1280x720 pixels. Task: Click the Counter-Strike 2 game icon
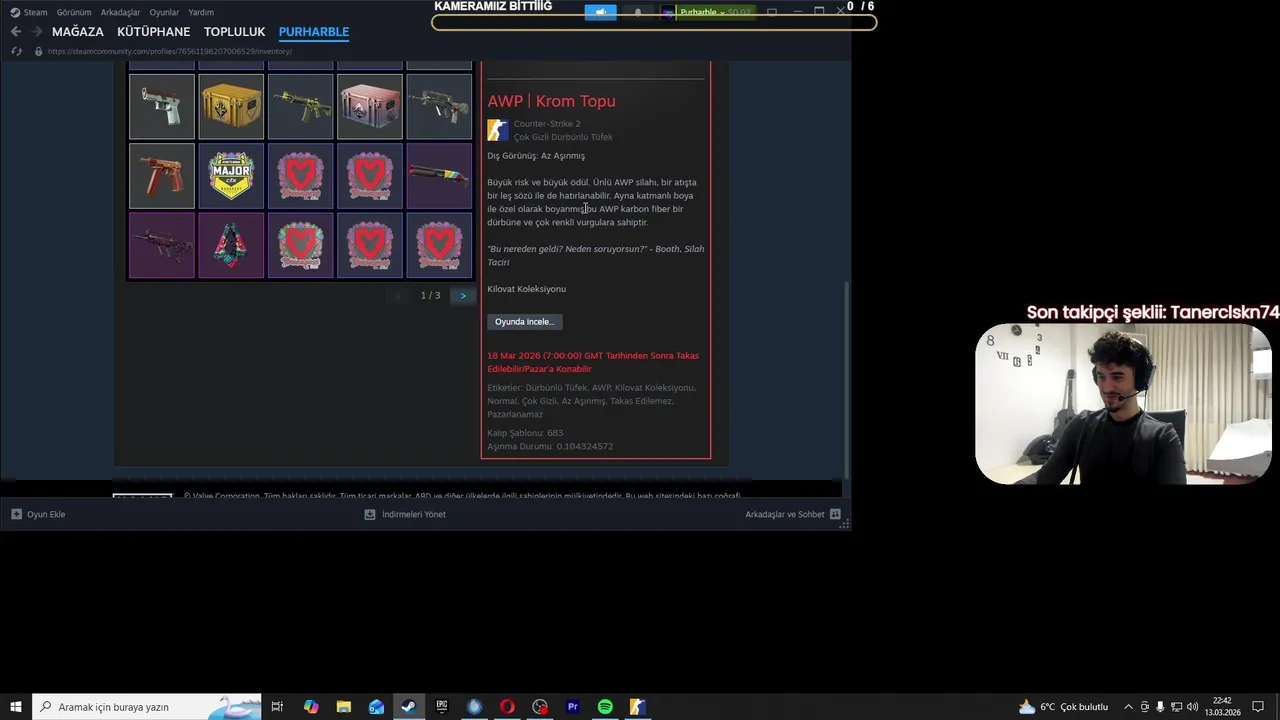(x=497, y=130)
